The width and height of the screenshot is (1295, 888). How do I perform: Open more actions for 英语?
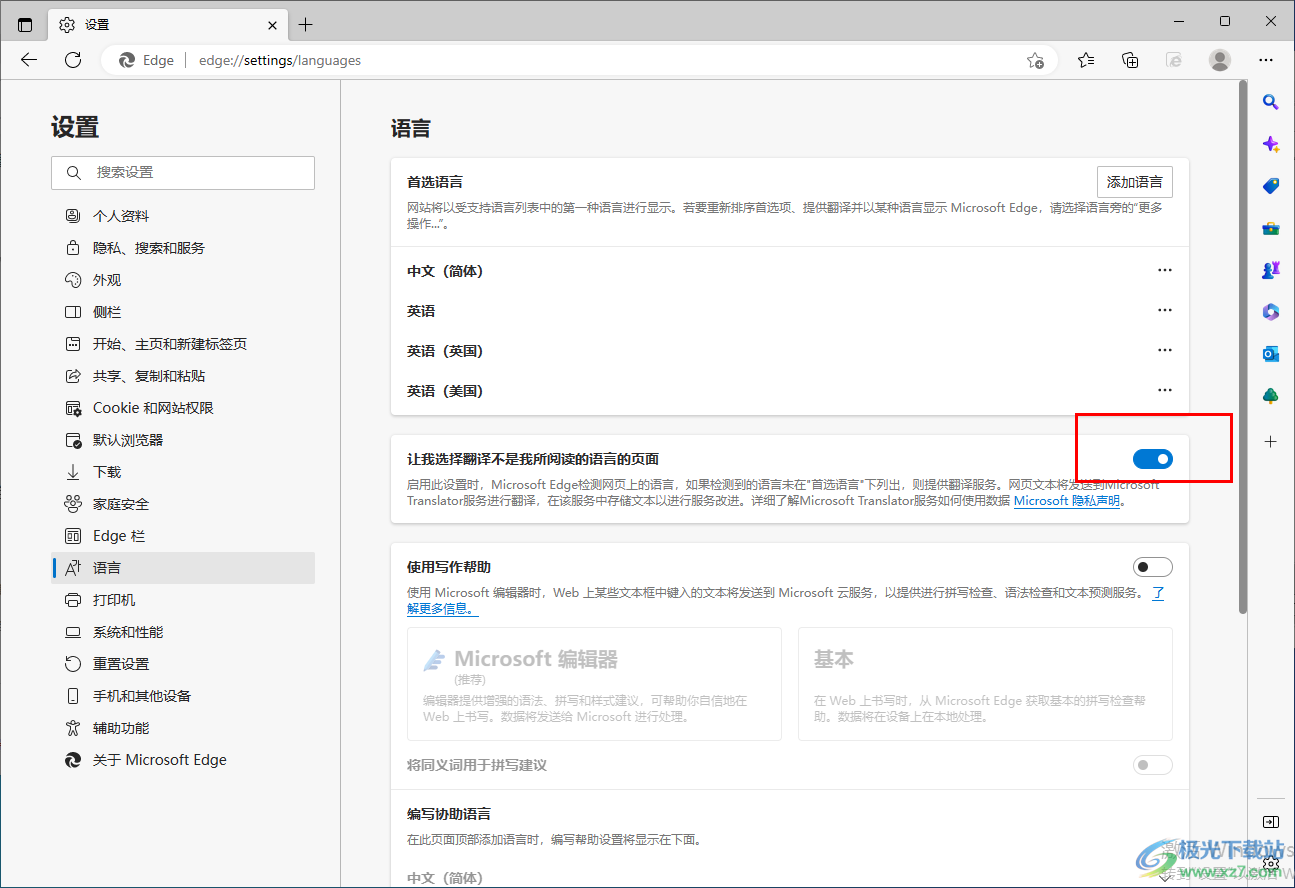pyautogui.click(x=1165, y=310)
